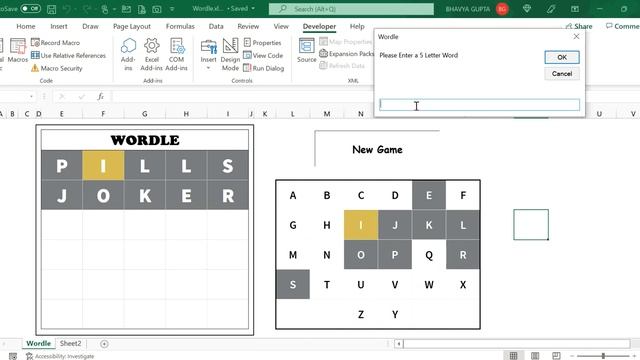
Task: Toggle Design Mode
Action: pos(230,55)
